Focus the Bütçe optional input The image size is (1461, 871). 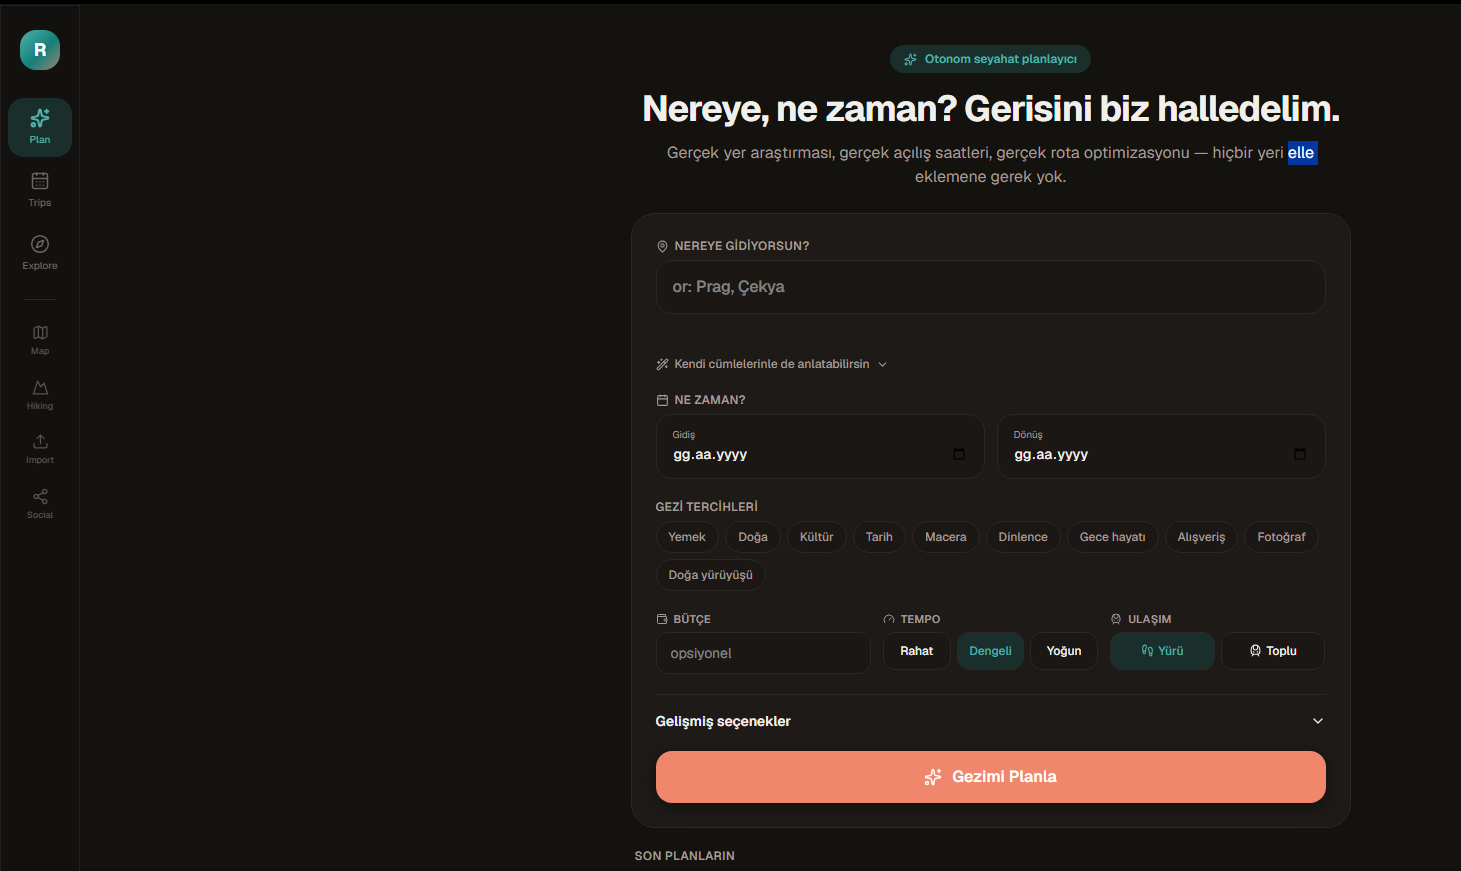(763, 653)
